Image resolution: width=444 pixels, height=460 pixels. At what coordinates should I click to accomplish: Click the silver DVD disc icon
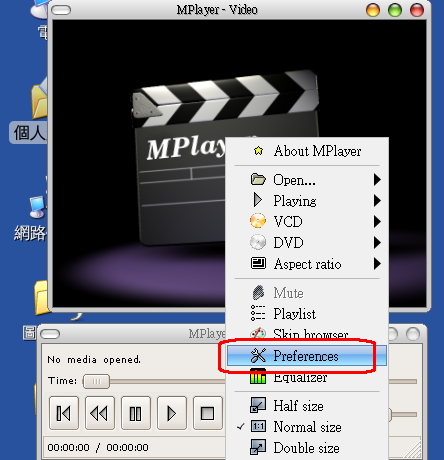pos(258,242)
